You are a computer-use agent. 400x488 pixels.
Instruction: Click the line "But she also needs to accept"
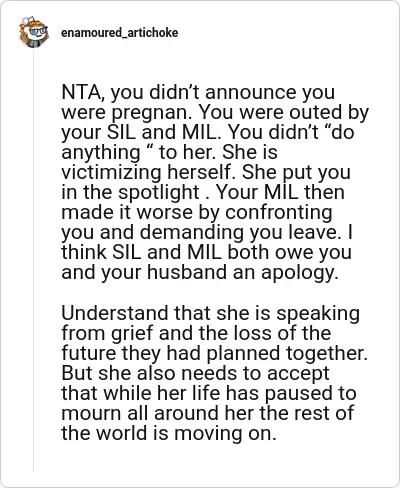[195, 373]
